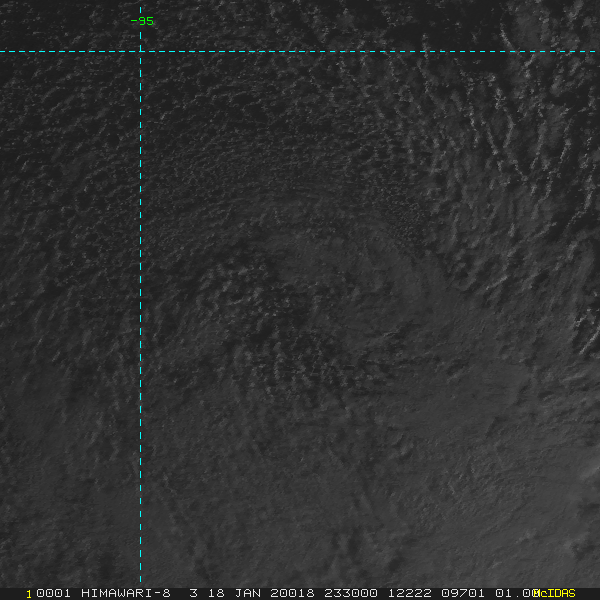This screenshot has width=600, height=600.
Task: Click the 0001 frame number in status line
Action: point(53,593)
